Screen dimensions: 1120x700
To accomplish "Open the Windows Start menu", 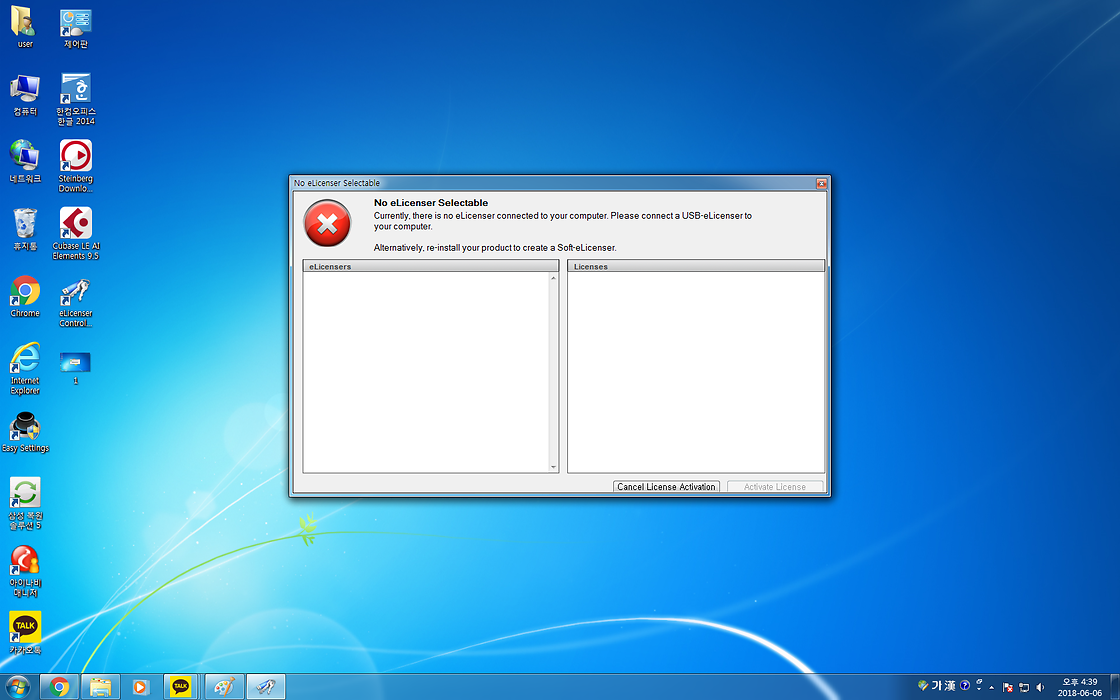I will click(18, 686).
